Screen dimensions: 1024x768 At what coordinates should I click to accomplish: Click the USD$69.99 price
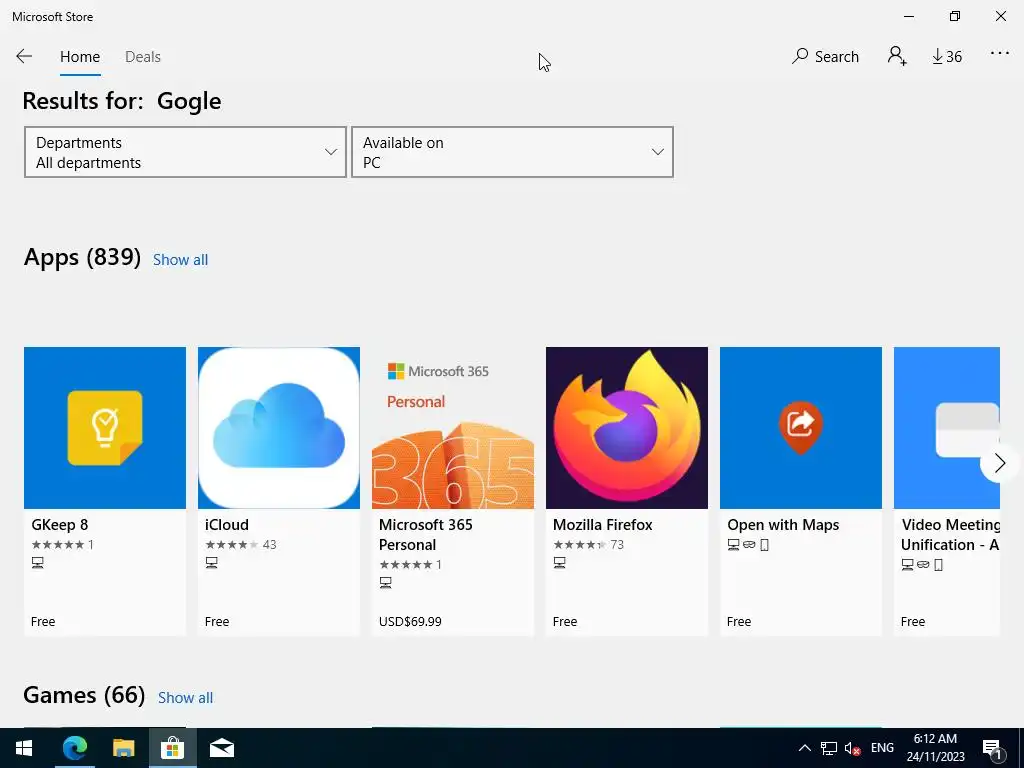[x=410, y=622]
